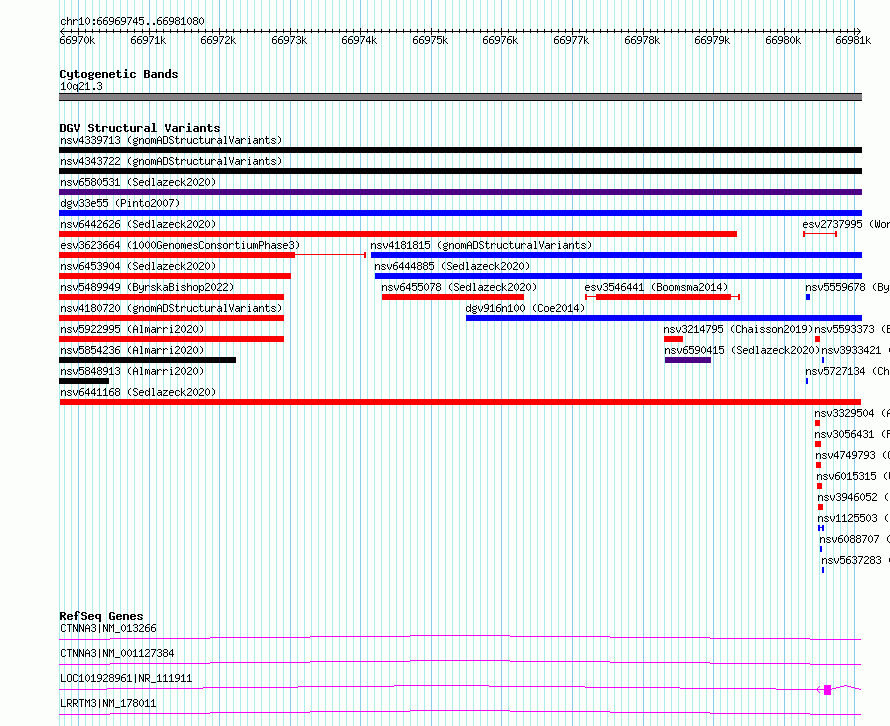890x726 pixels.
Task: Click esv3623664 (1000GenomesConsortiumPhase3) label
Action: tap(180, 245)
